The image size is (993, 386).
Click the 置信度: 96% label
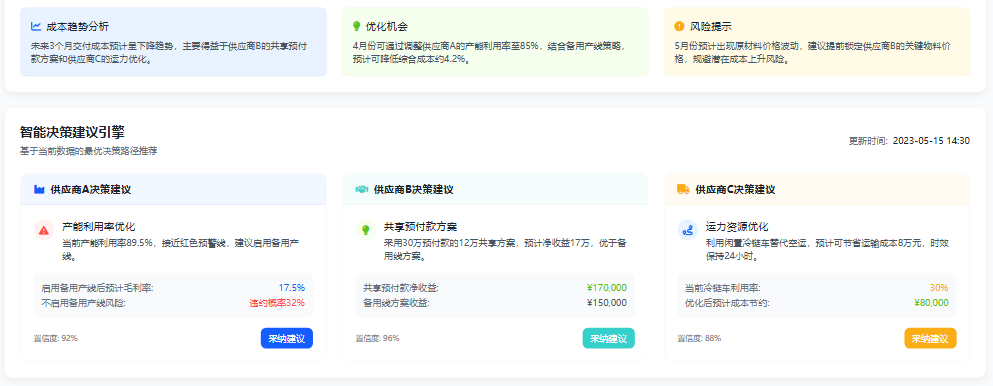click(377, 338)
